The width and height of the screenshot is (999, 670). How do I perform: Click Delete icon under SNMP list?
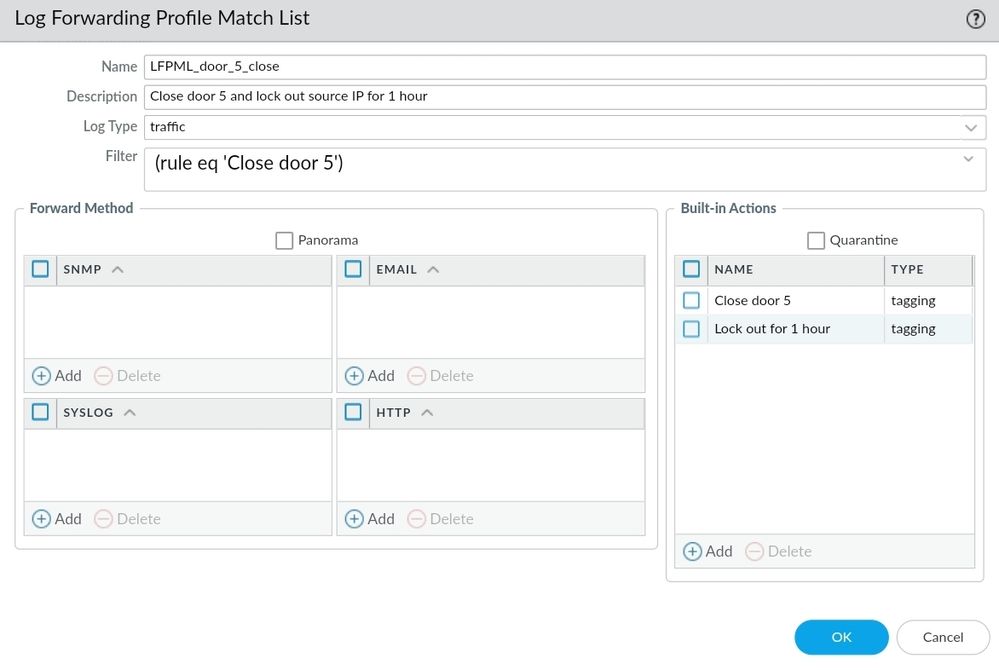[104, 376]
